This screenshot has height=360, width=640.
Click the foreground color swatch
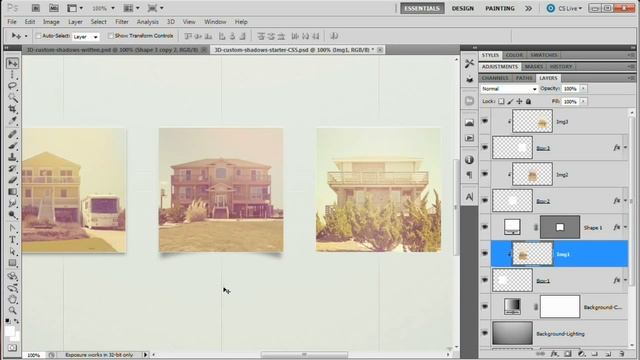point(9,331)
